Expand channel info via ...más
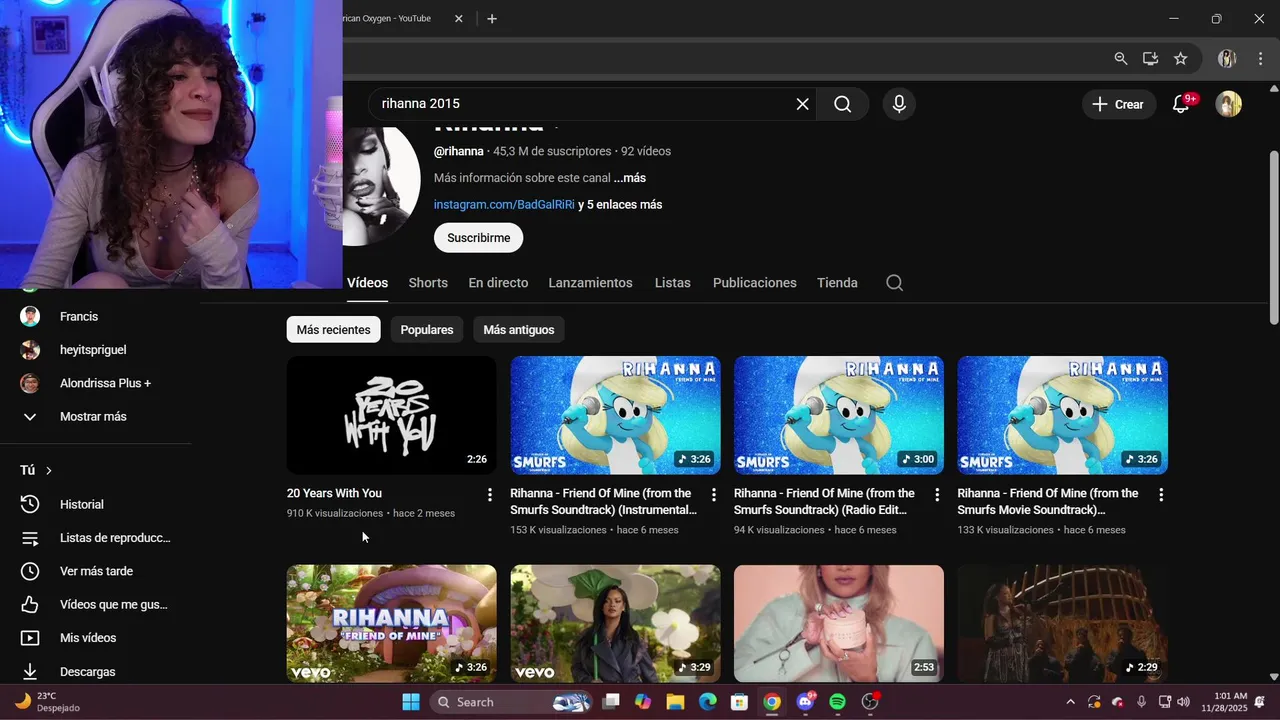Viewport: 1280px width, 720px height. (x=629, y=178)
